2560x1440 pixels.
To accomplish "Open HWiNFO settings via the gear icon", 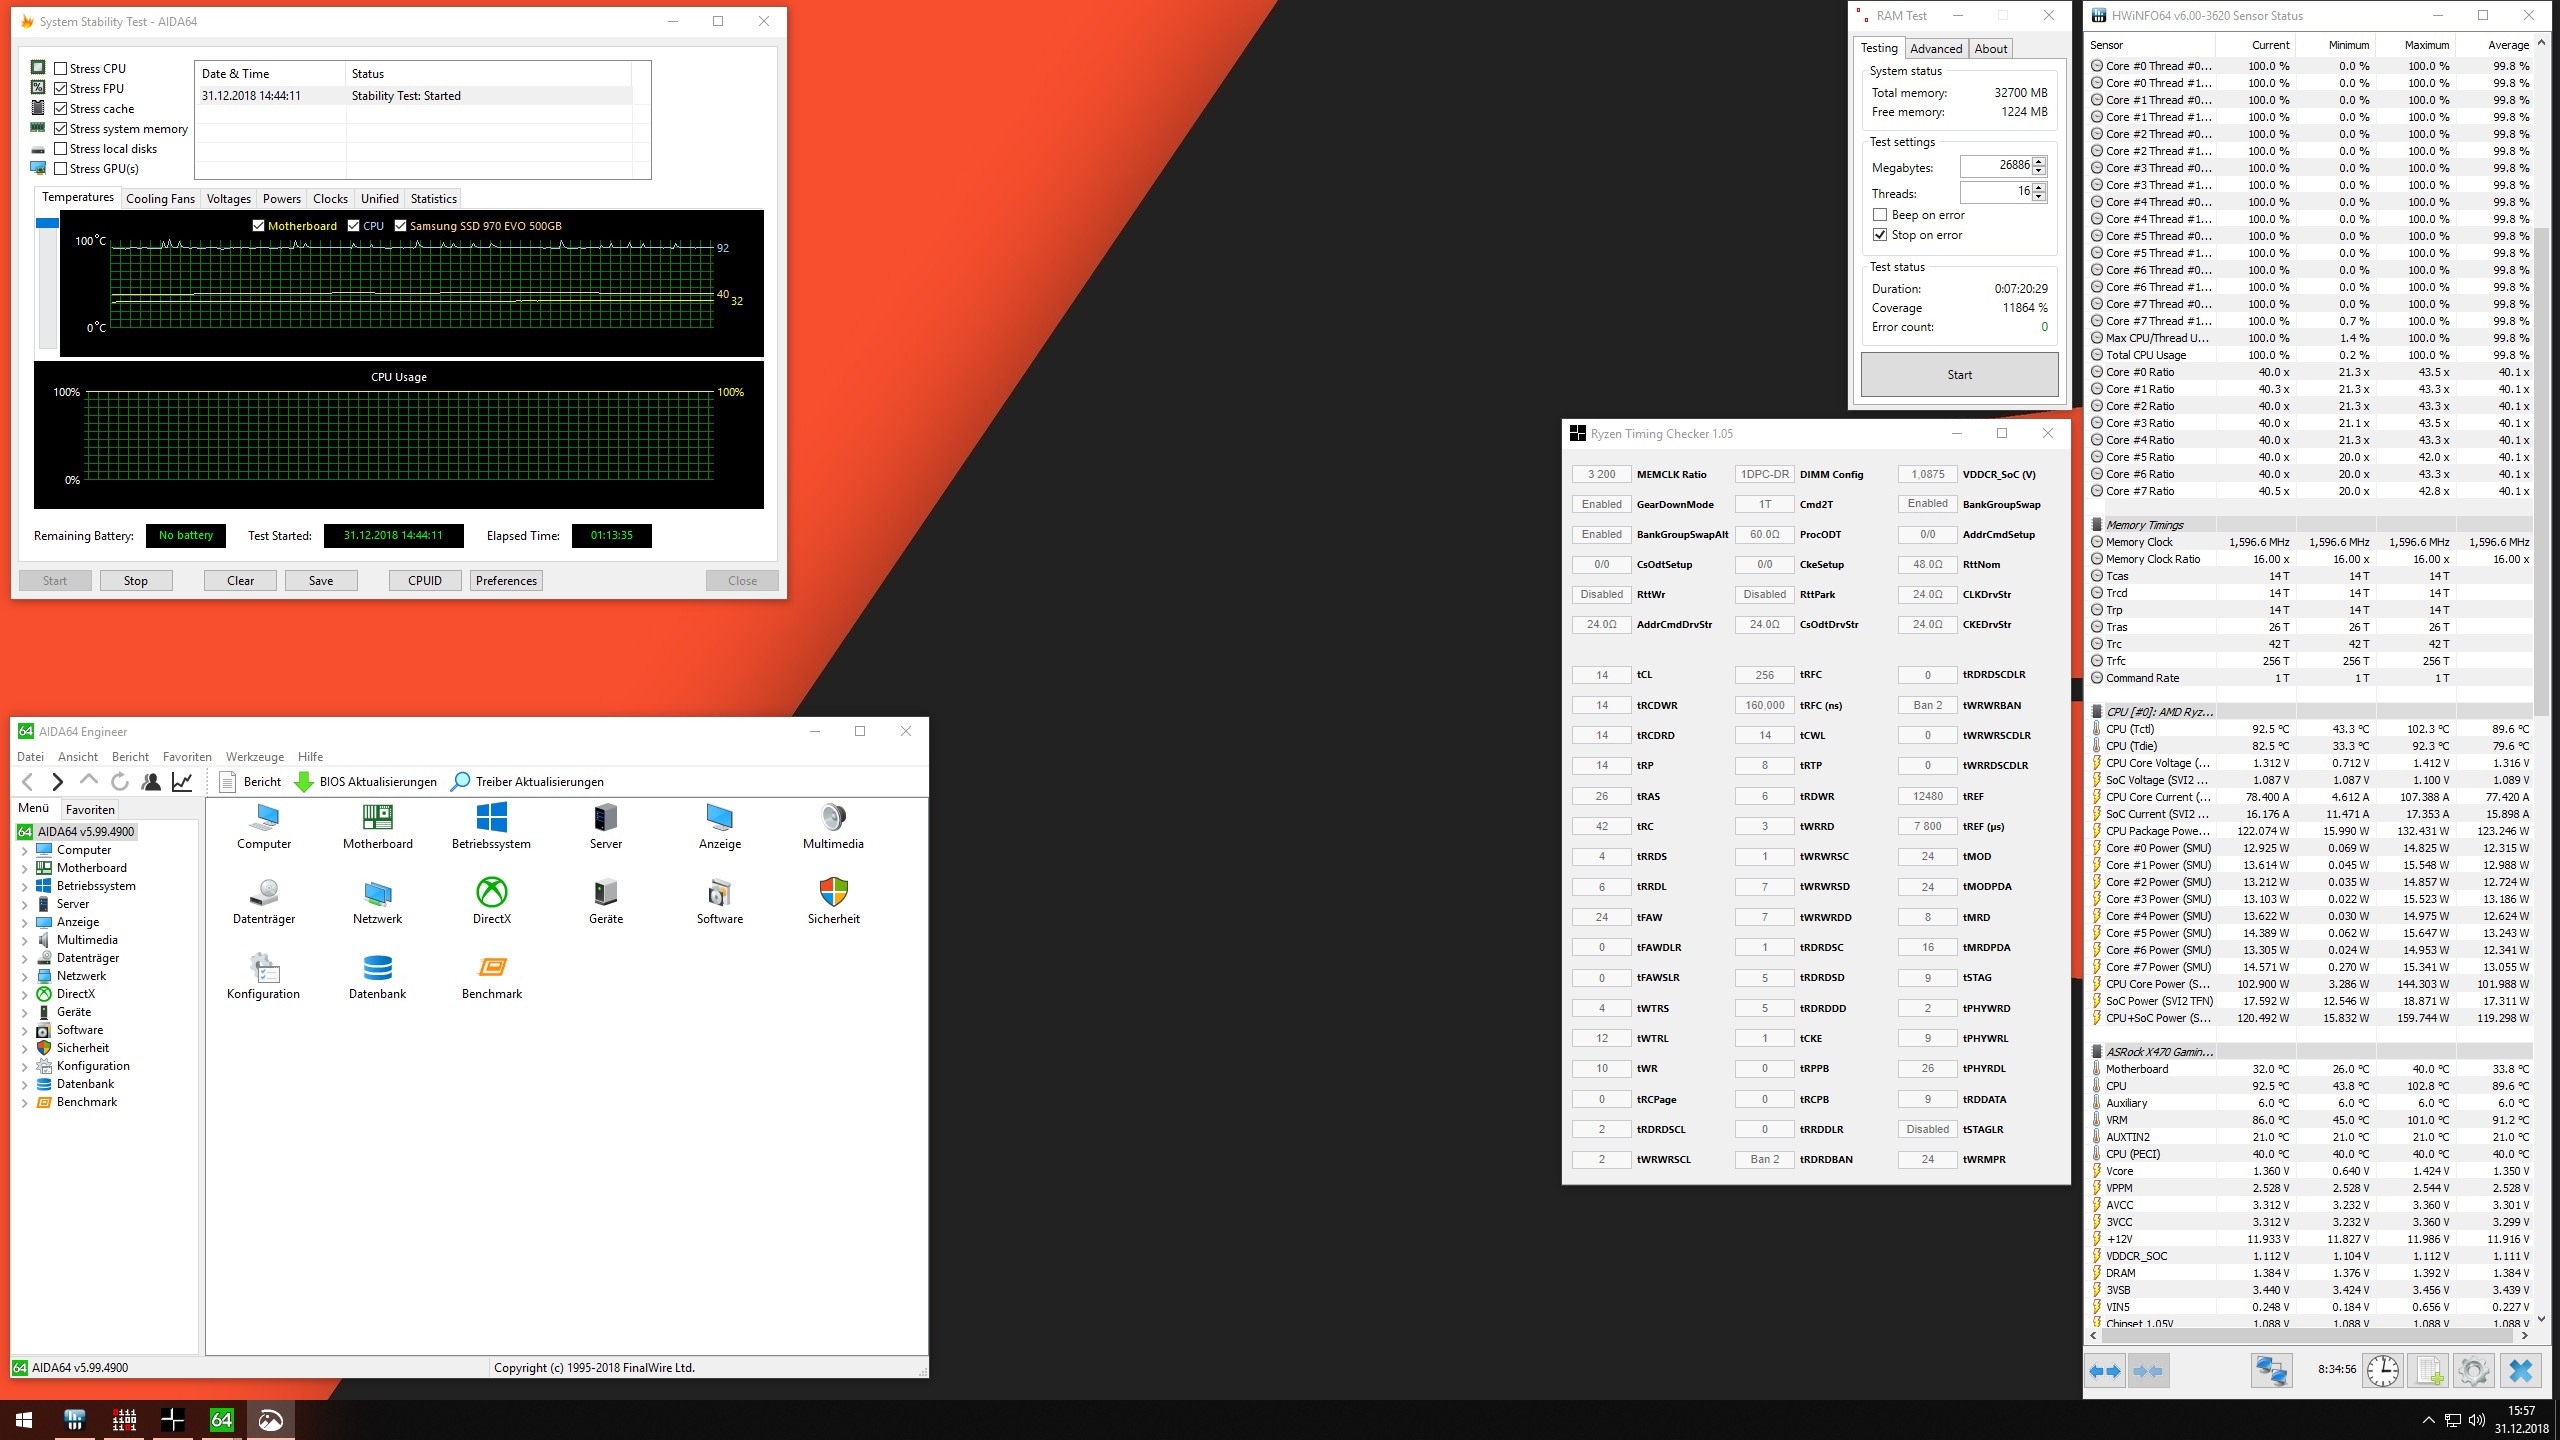I will (x=2473, y=1370).
